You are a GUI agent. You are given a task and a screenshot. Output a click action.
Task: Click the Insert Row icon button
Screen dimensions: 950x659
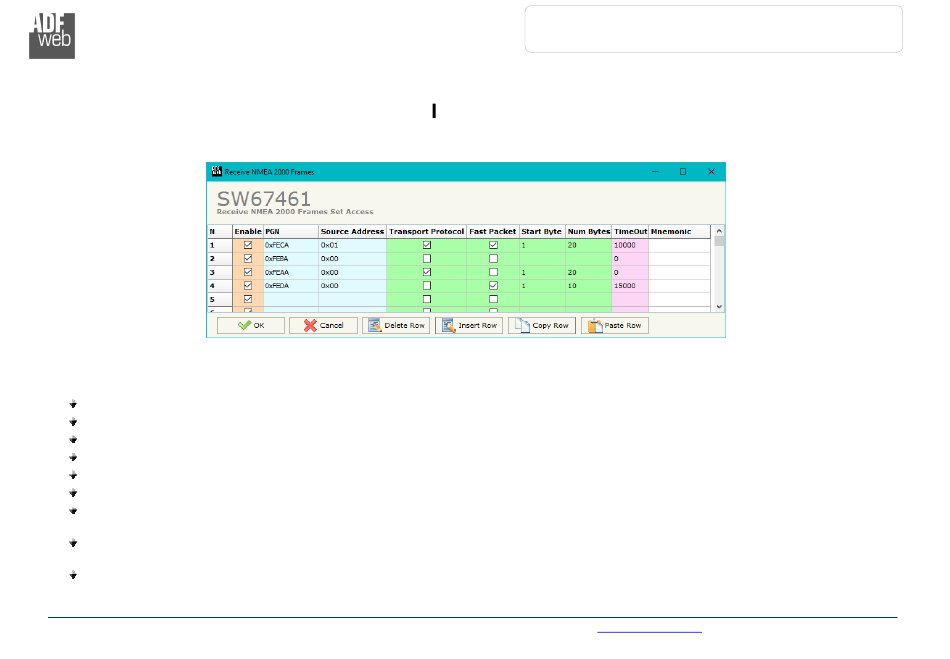[x=469, y=326]
